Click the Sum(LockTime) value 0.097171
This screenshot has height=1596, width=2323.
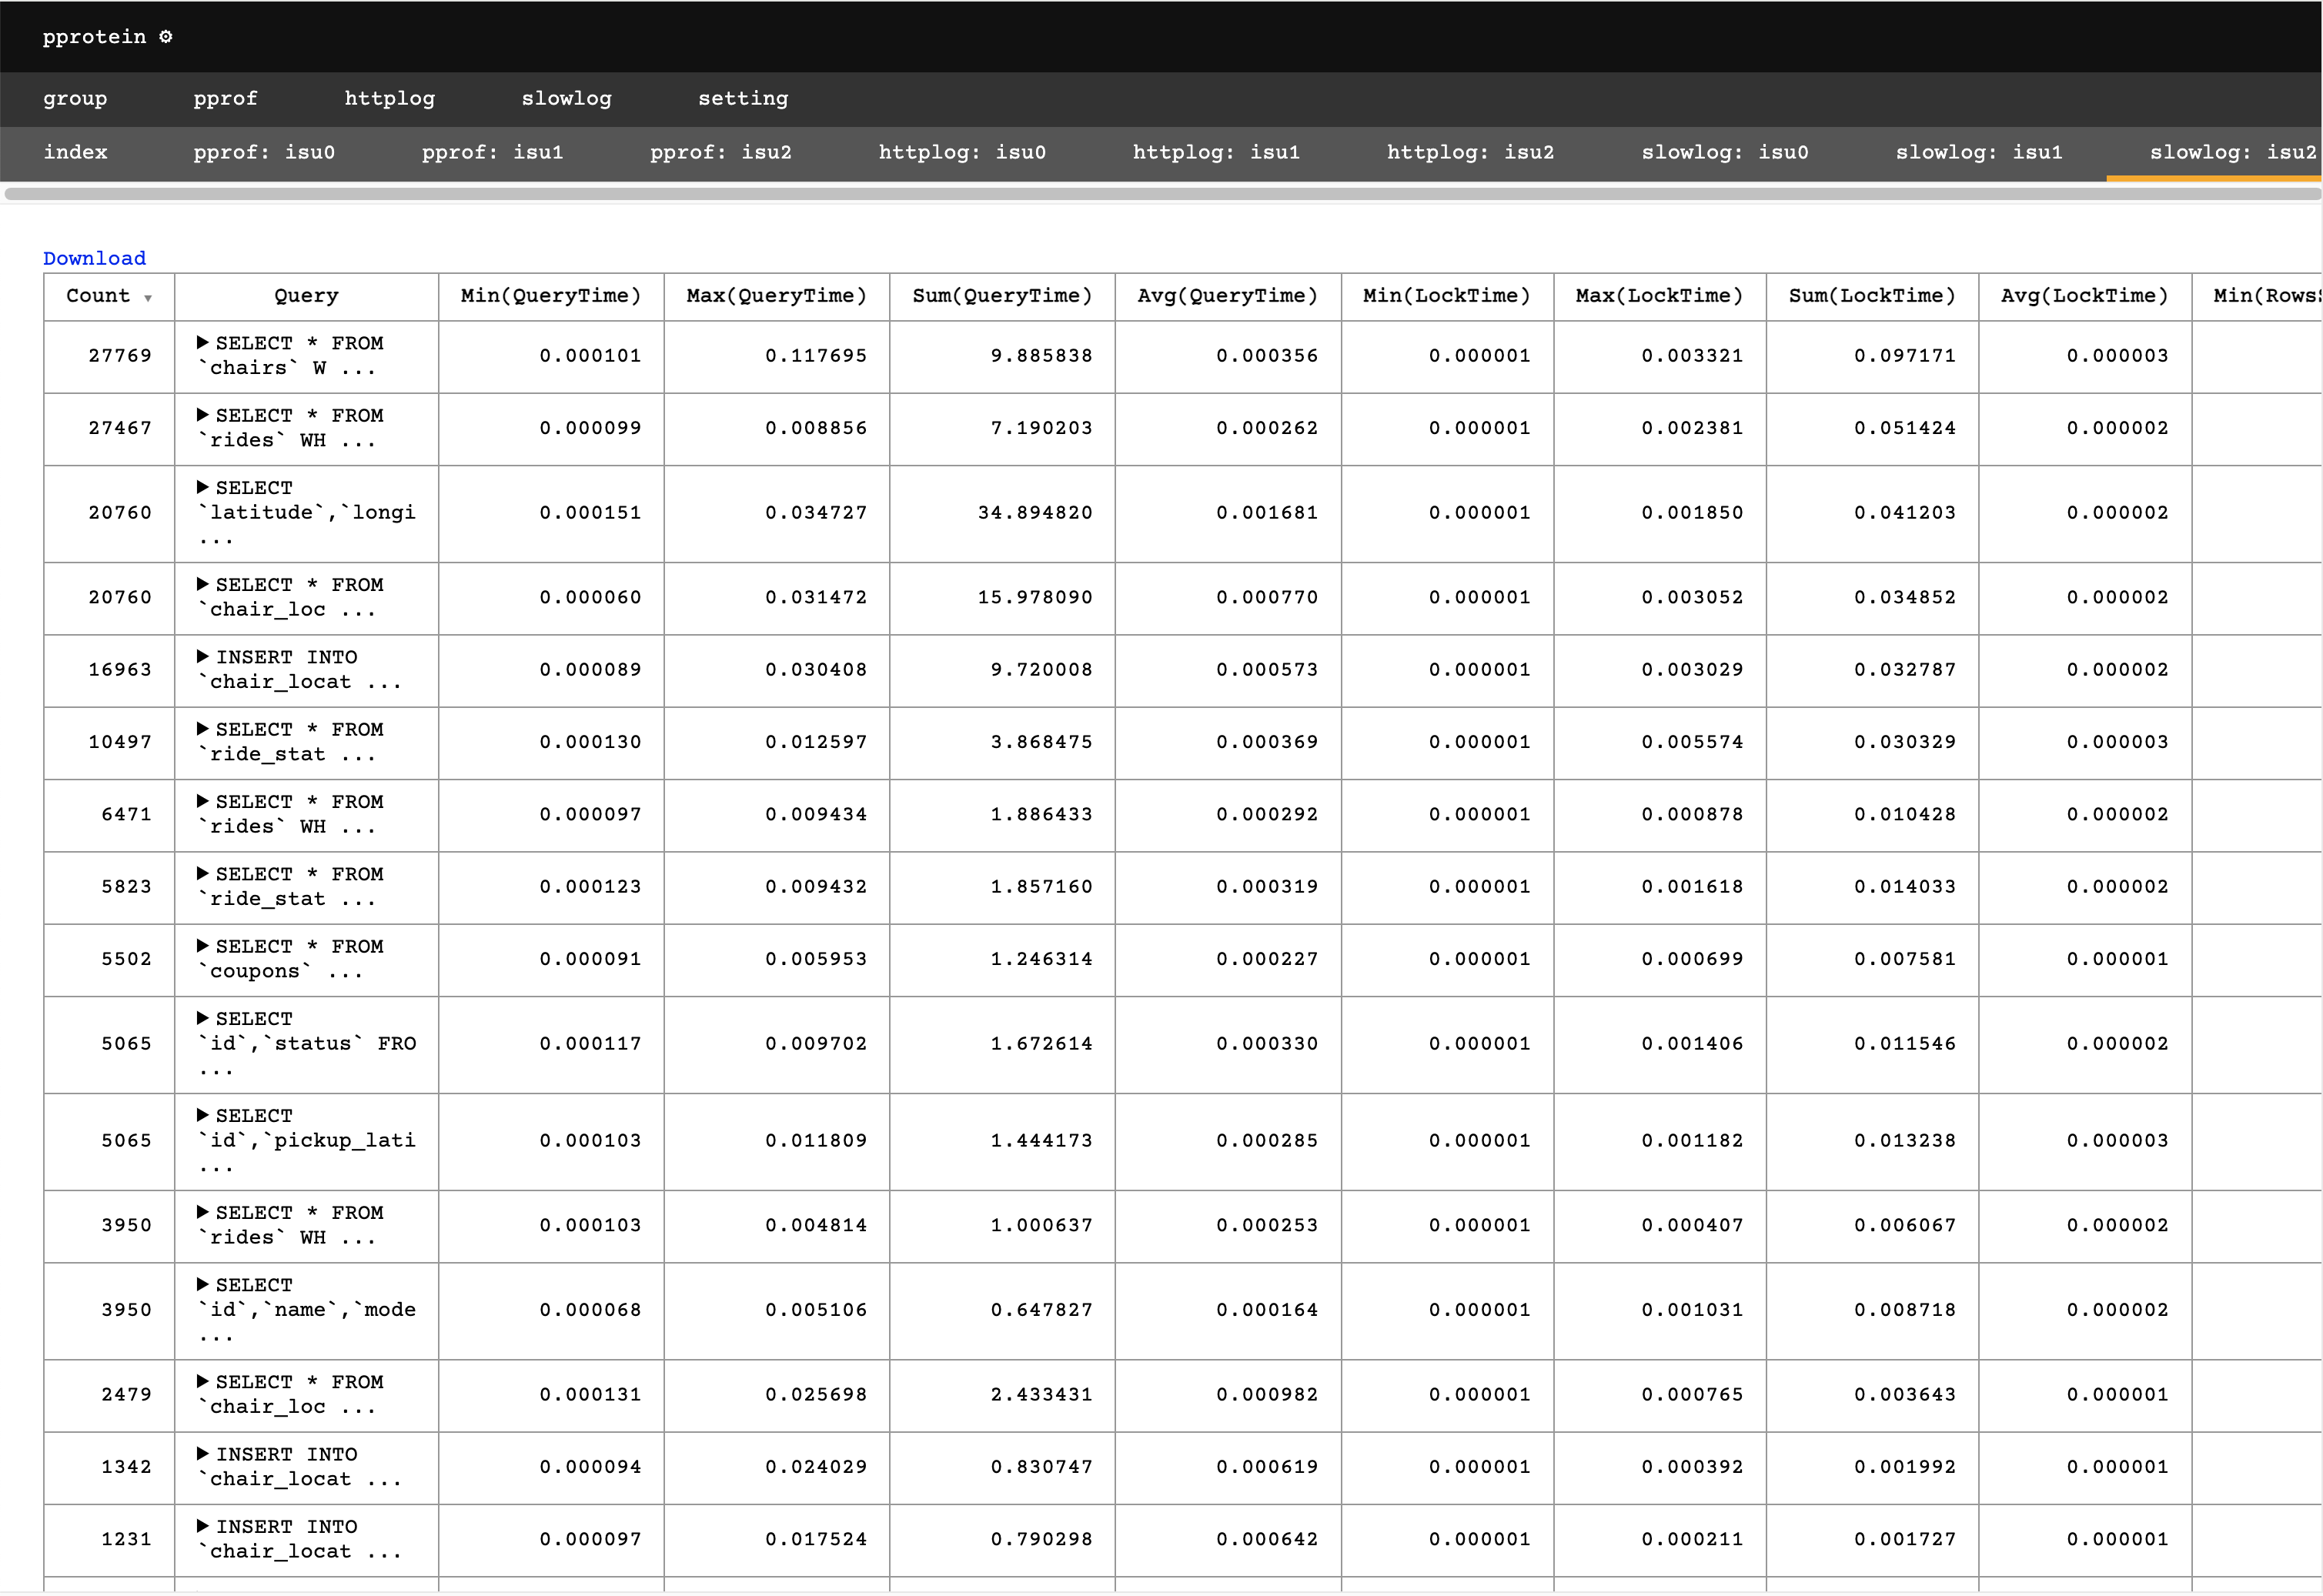1905,356
